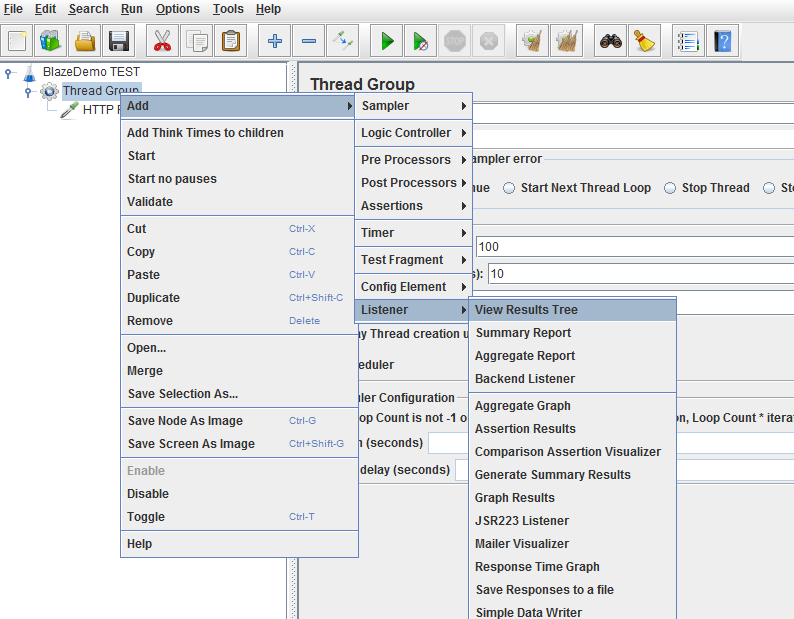This screenshot has width=794, height=619.
Task: Open the question mark Help icon
Action: (722, 41)
